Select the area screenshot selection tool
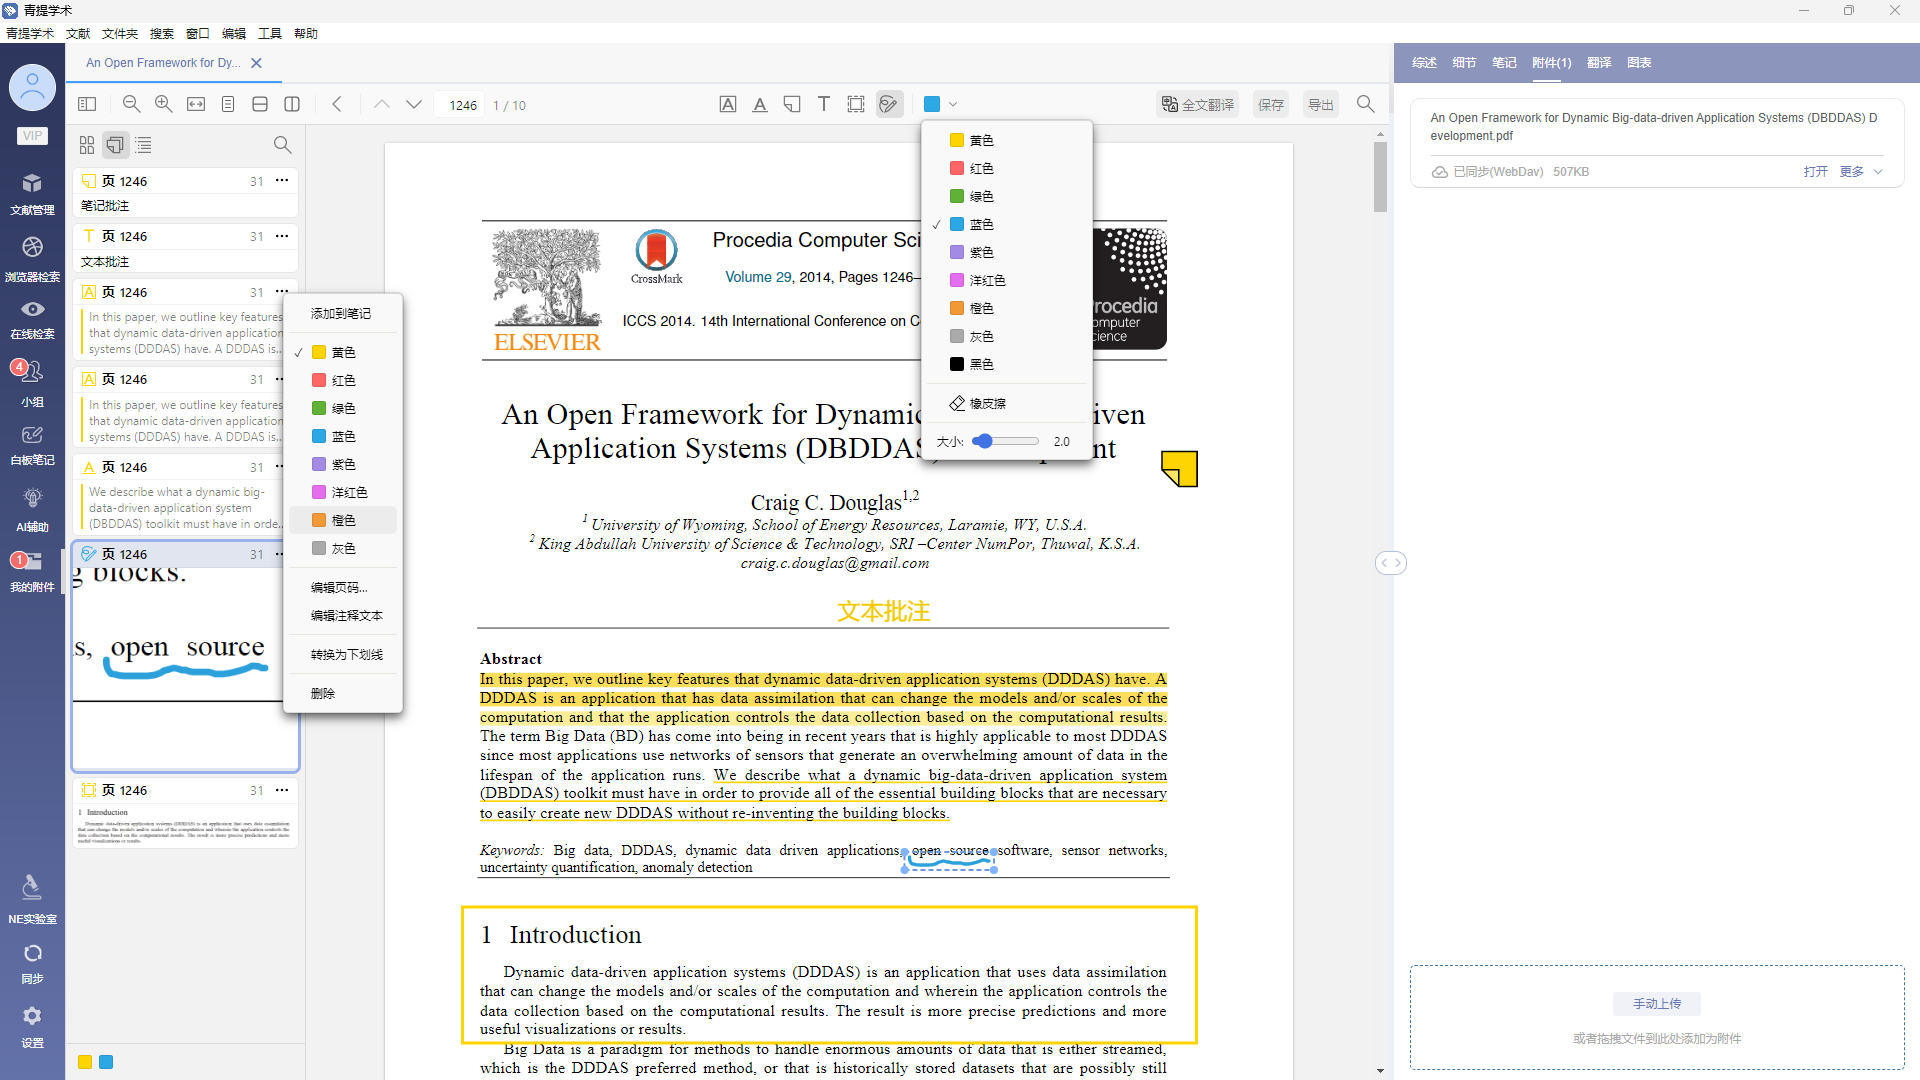Viewport: 1920px width, 1080px height. click(x=856, y=104)
